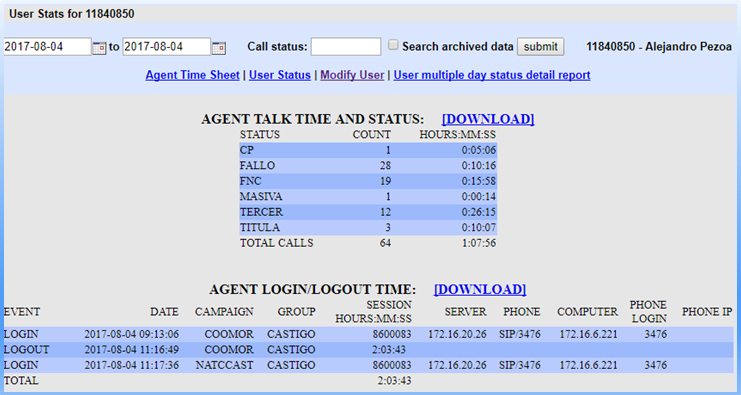Screen dimensions: 741x395
Task: Select the CP status row label
Action: tap(247, 150)
